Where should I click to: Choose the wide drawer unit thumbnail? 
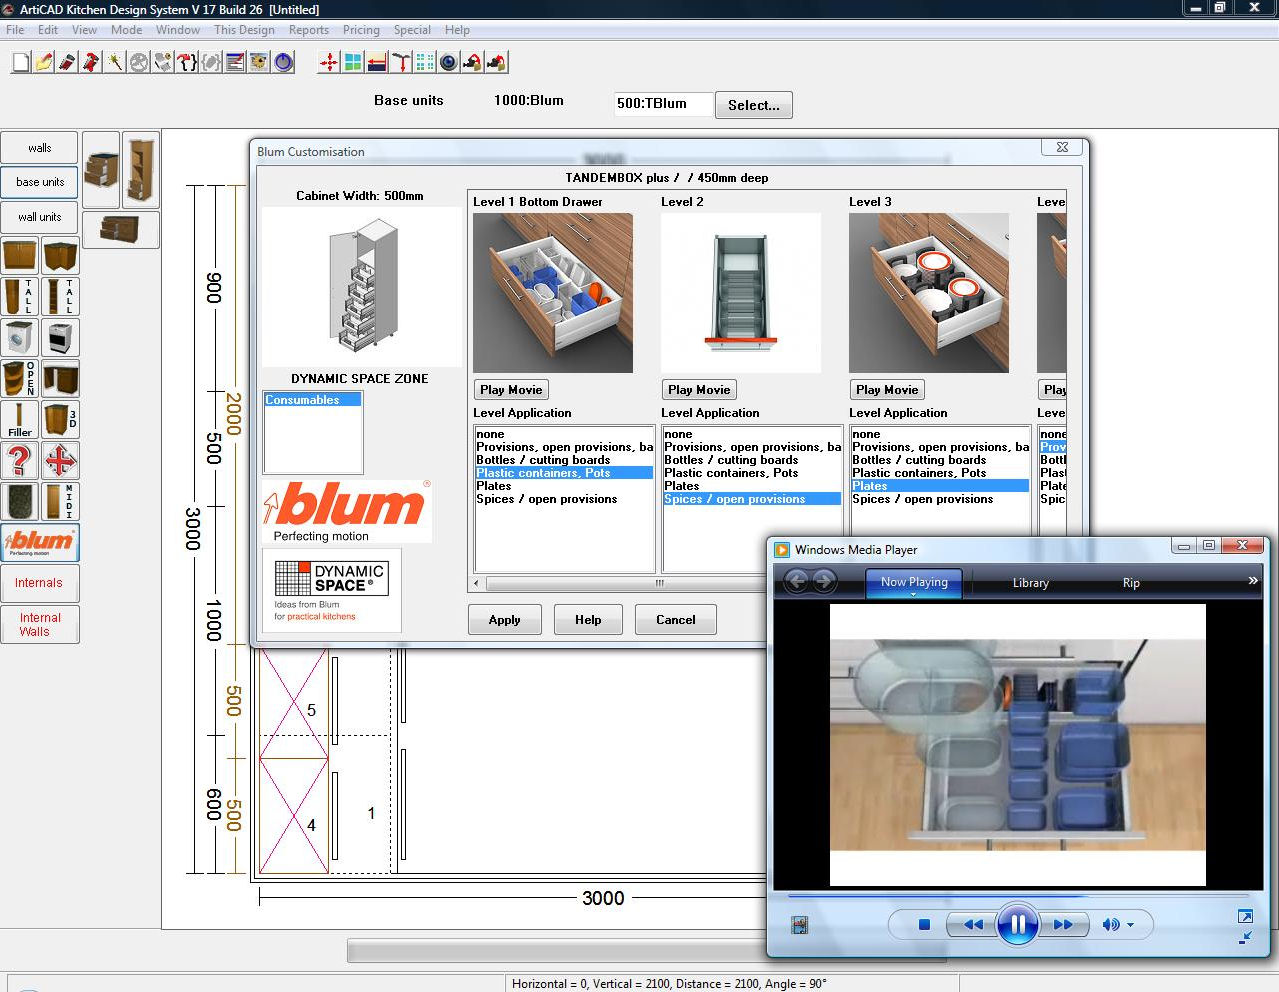coord(121,230)
